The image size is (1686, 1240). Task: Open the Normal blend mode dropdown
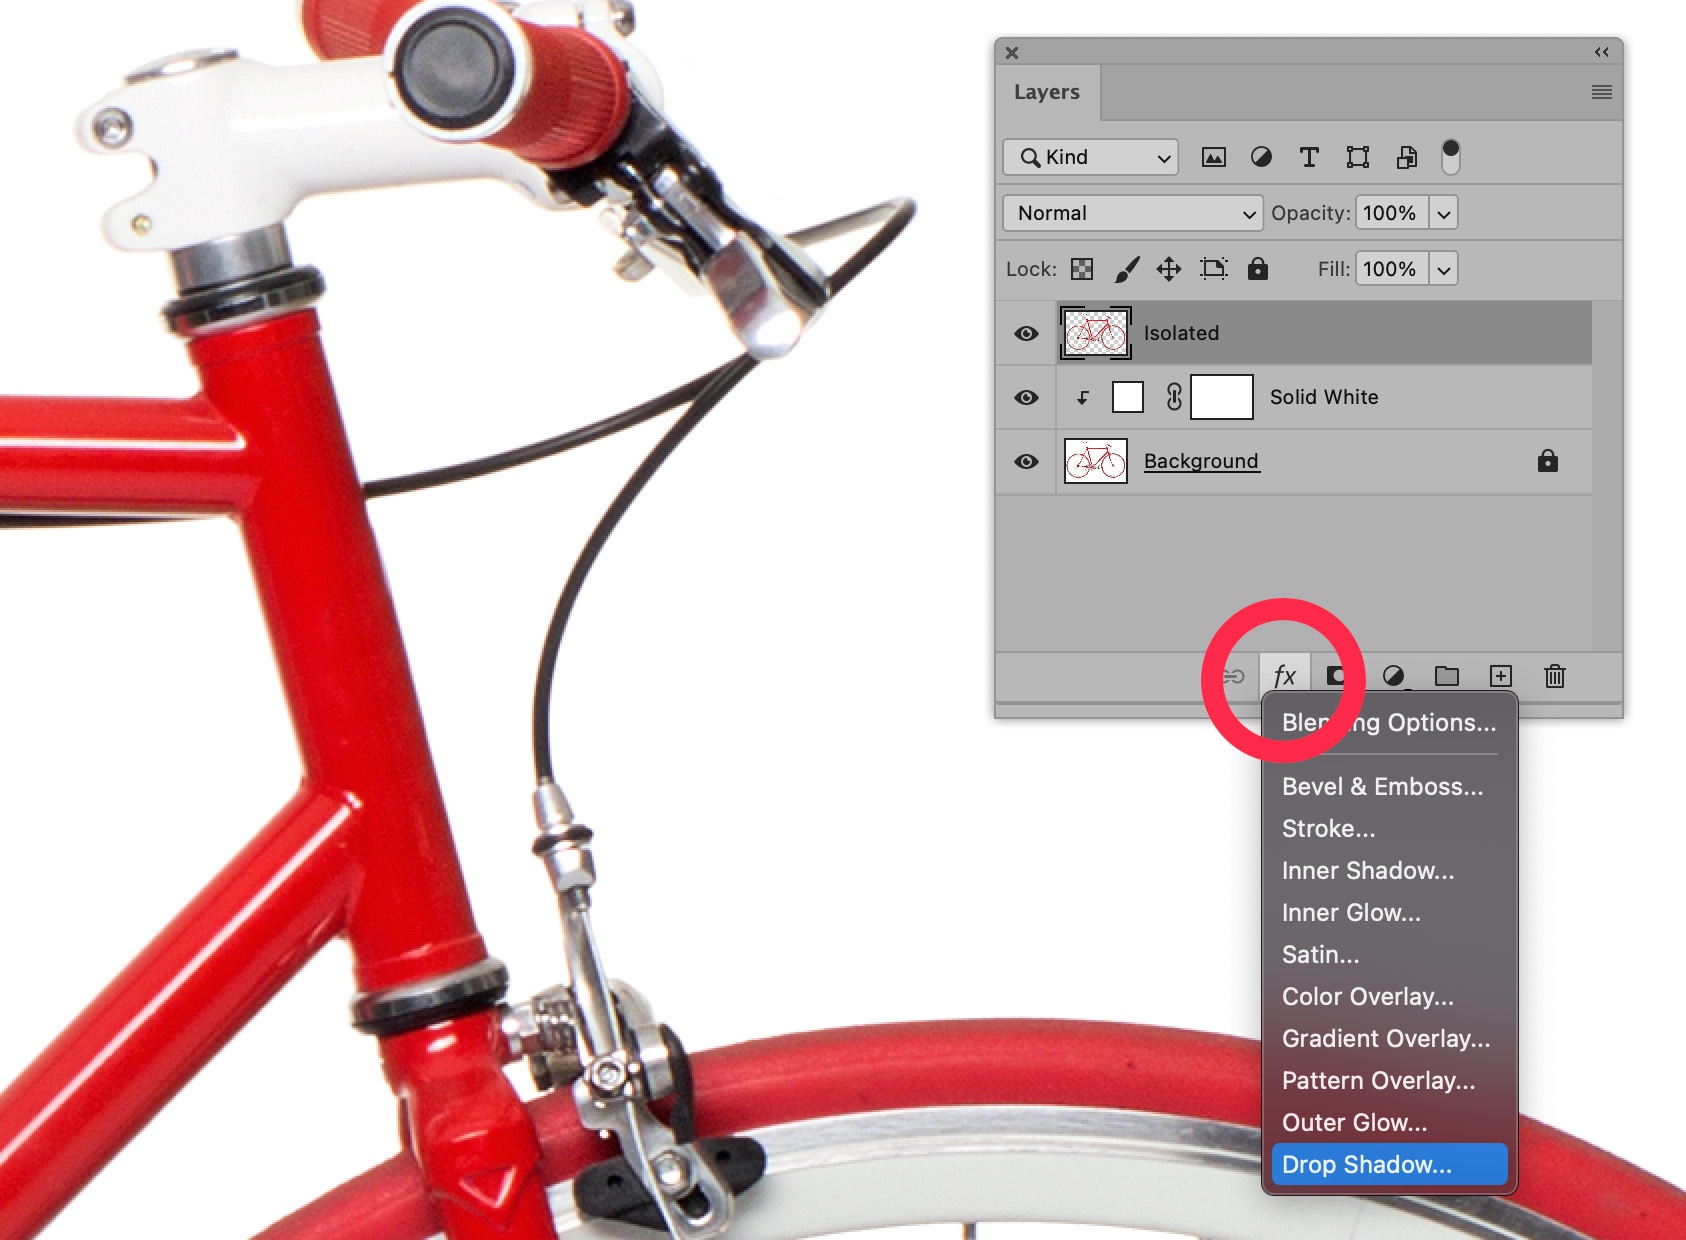(x=1132, y=213)
